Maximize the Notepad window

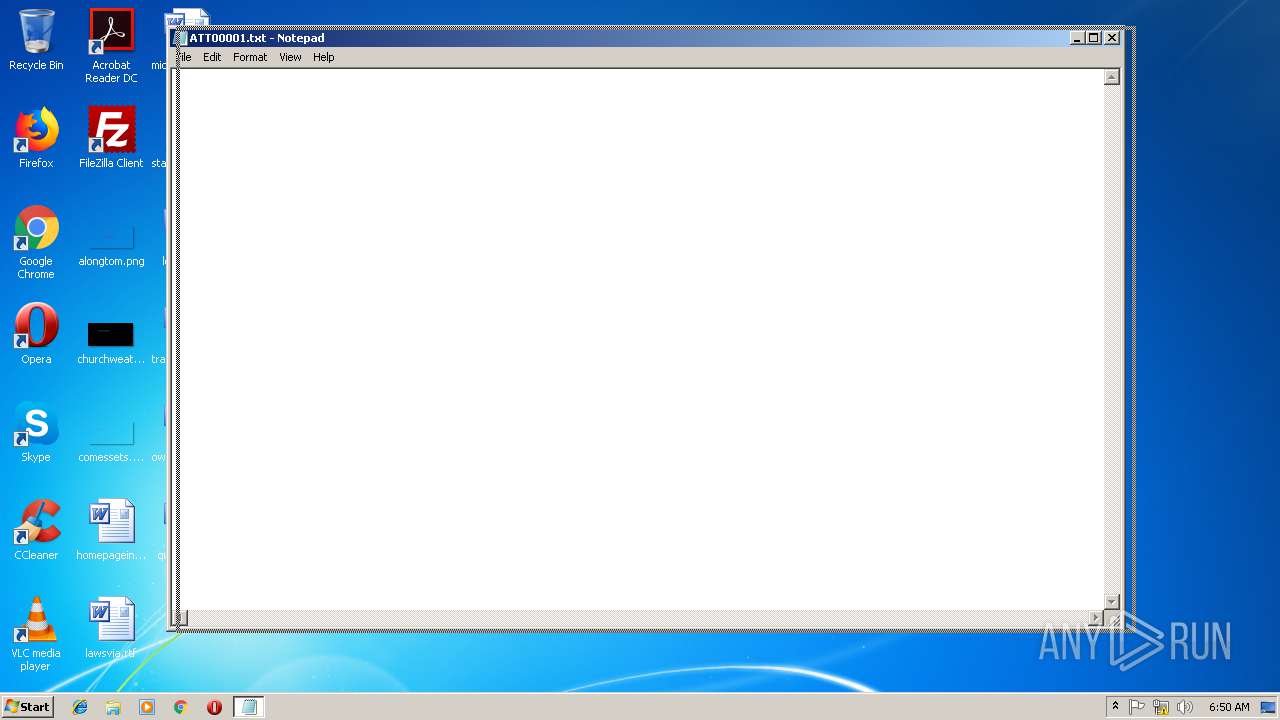point(1094,38)
